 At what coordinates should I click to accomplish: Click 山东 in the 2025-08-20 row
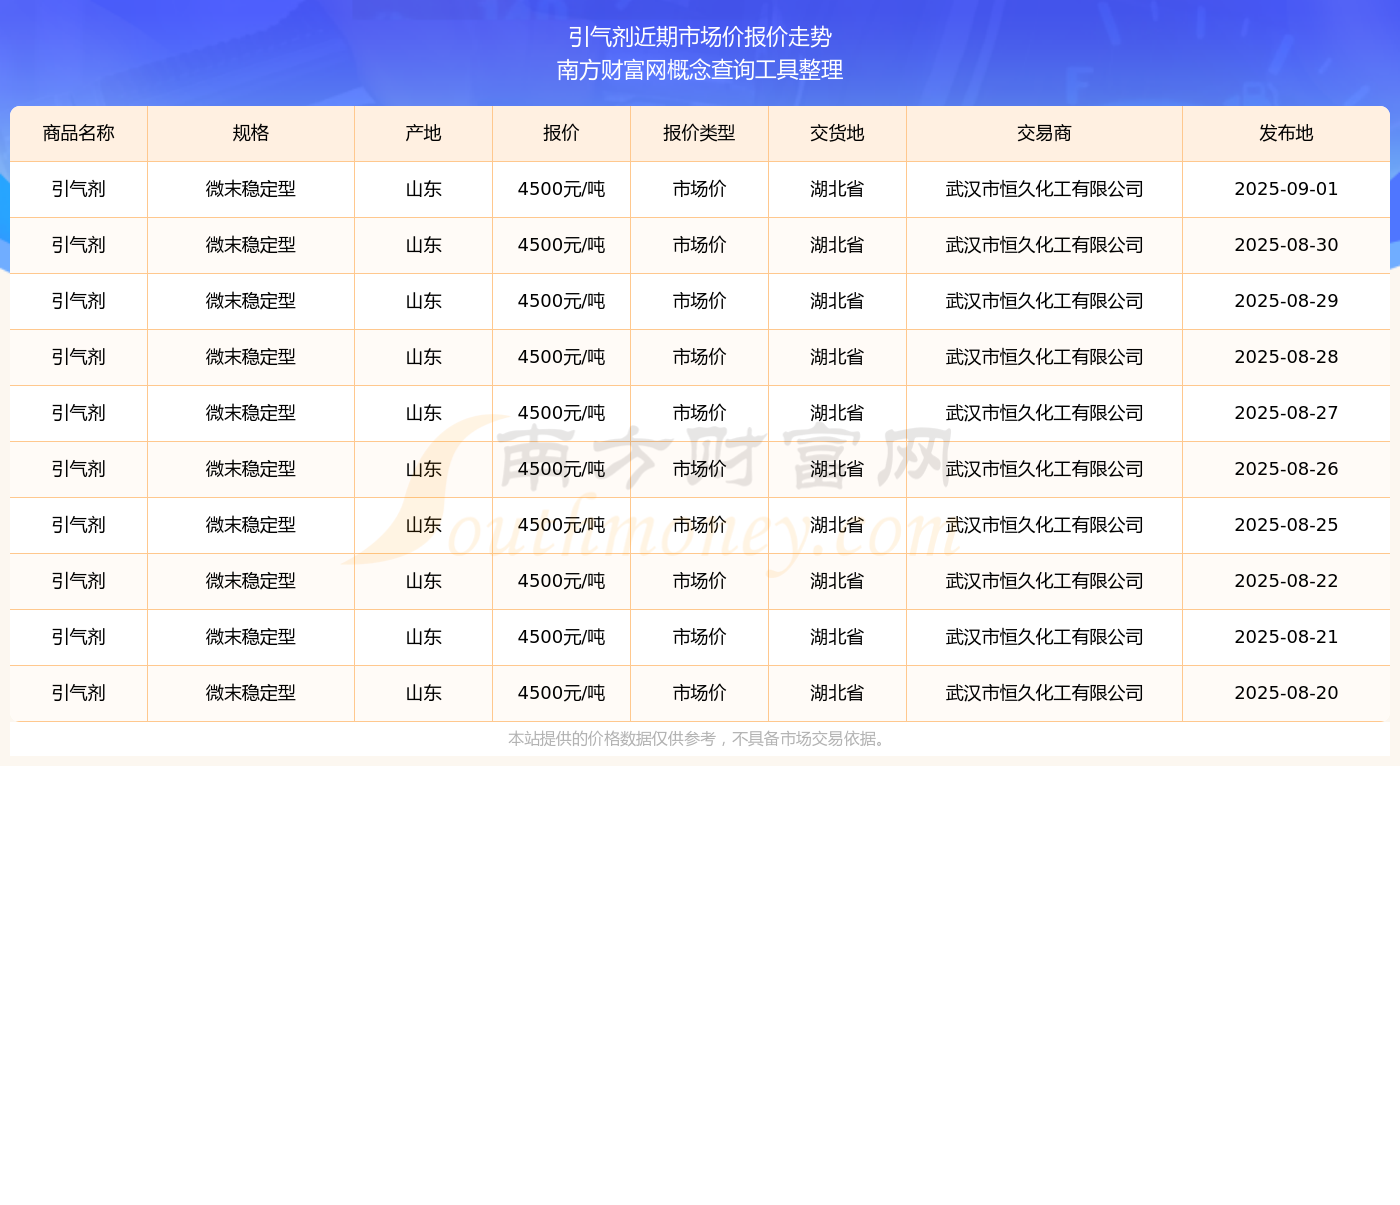pos(424,693)
